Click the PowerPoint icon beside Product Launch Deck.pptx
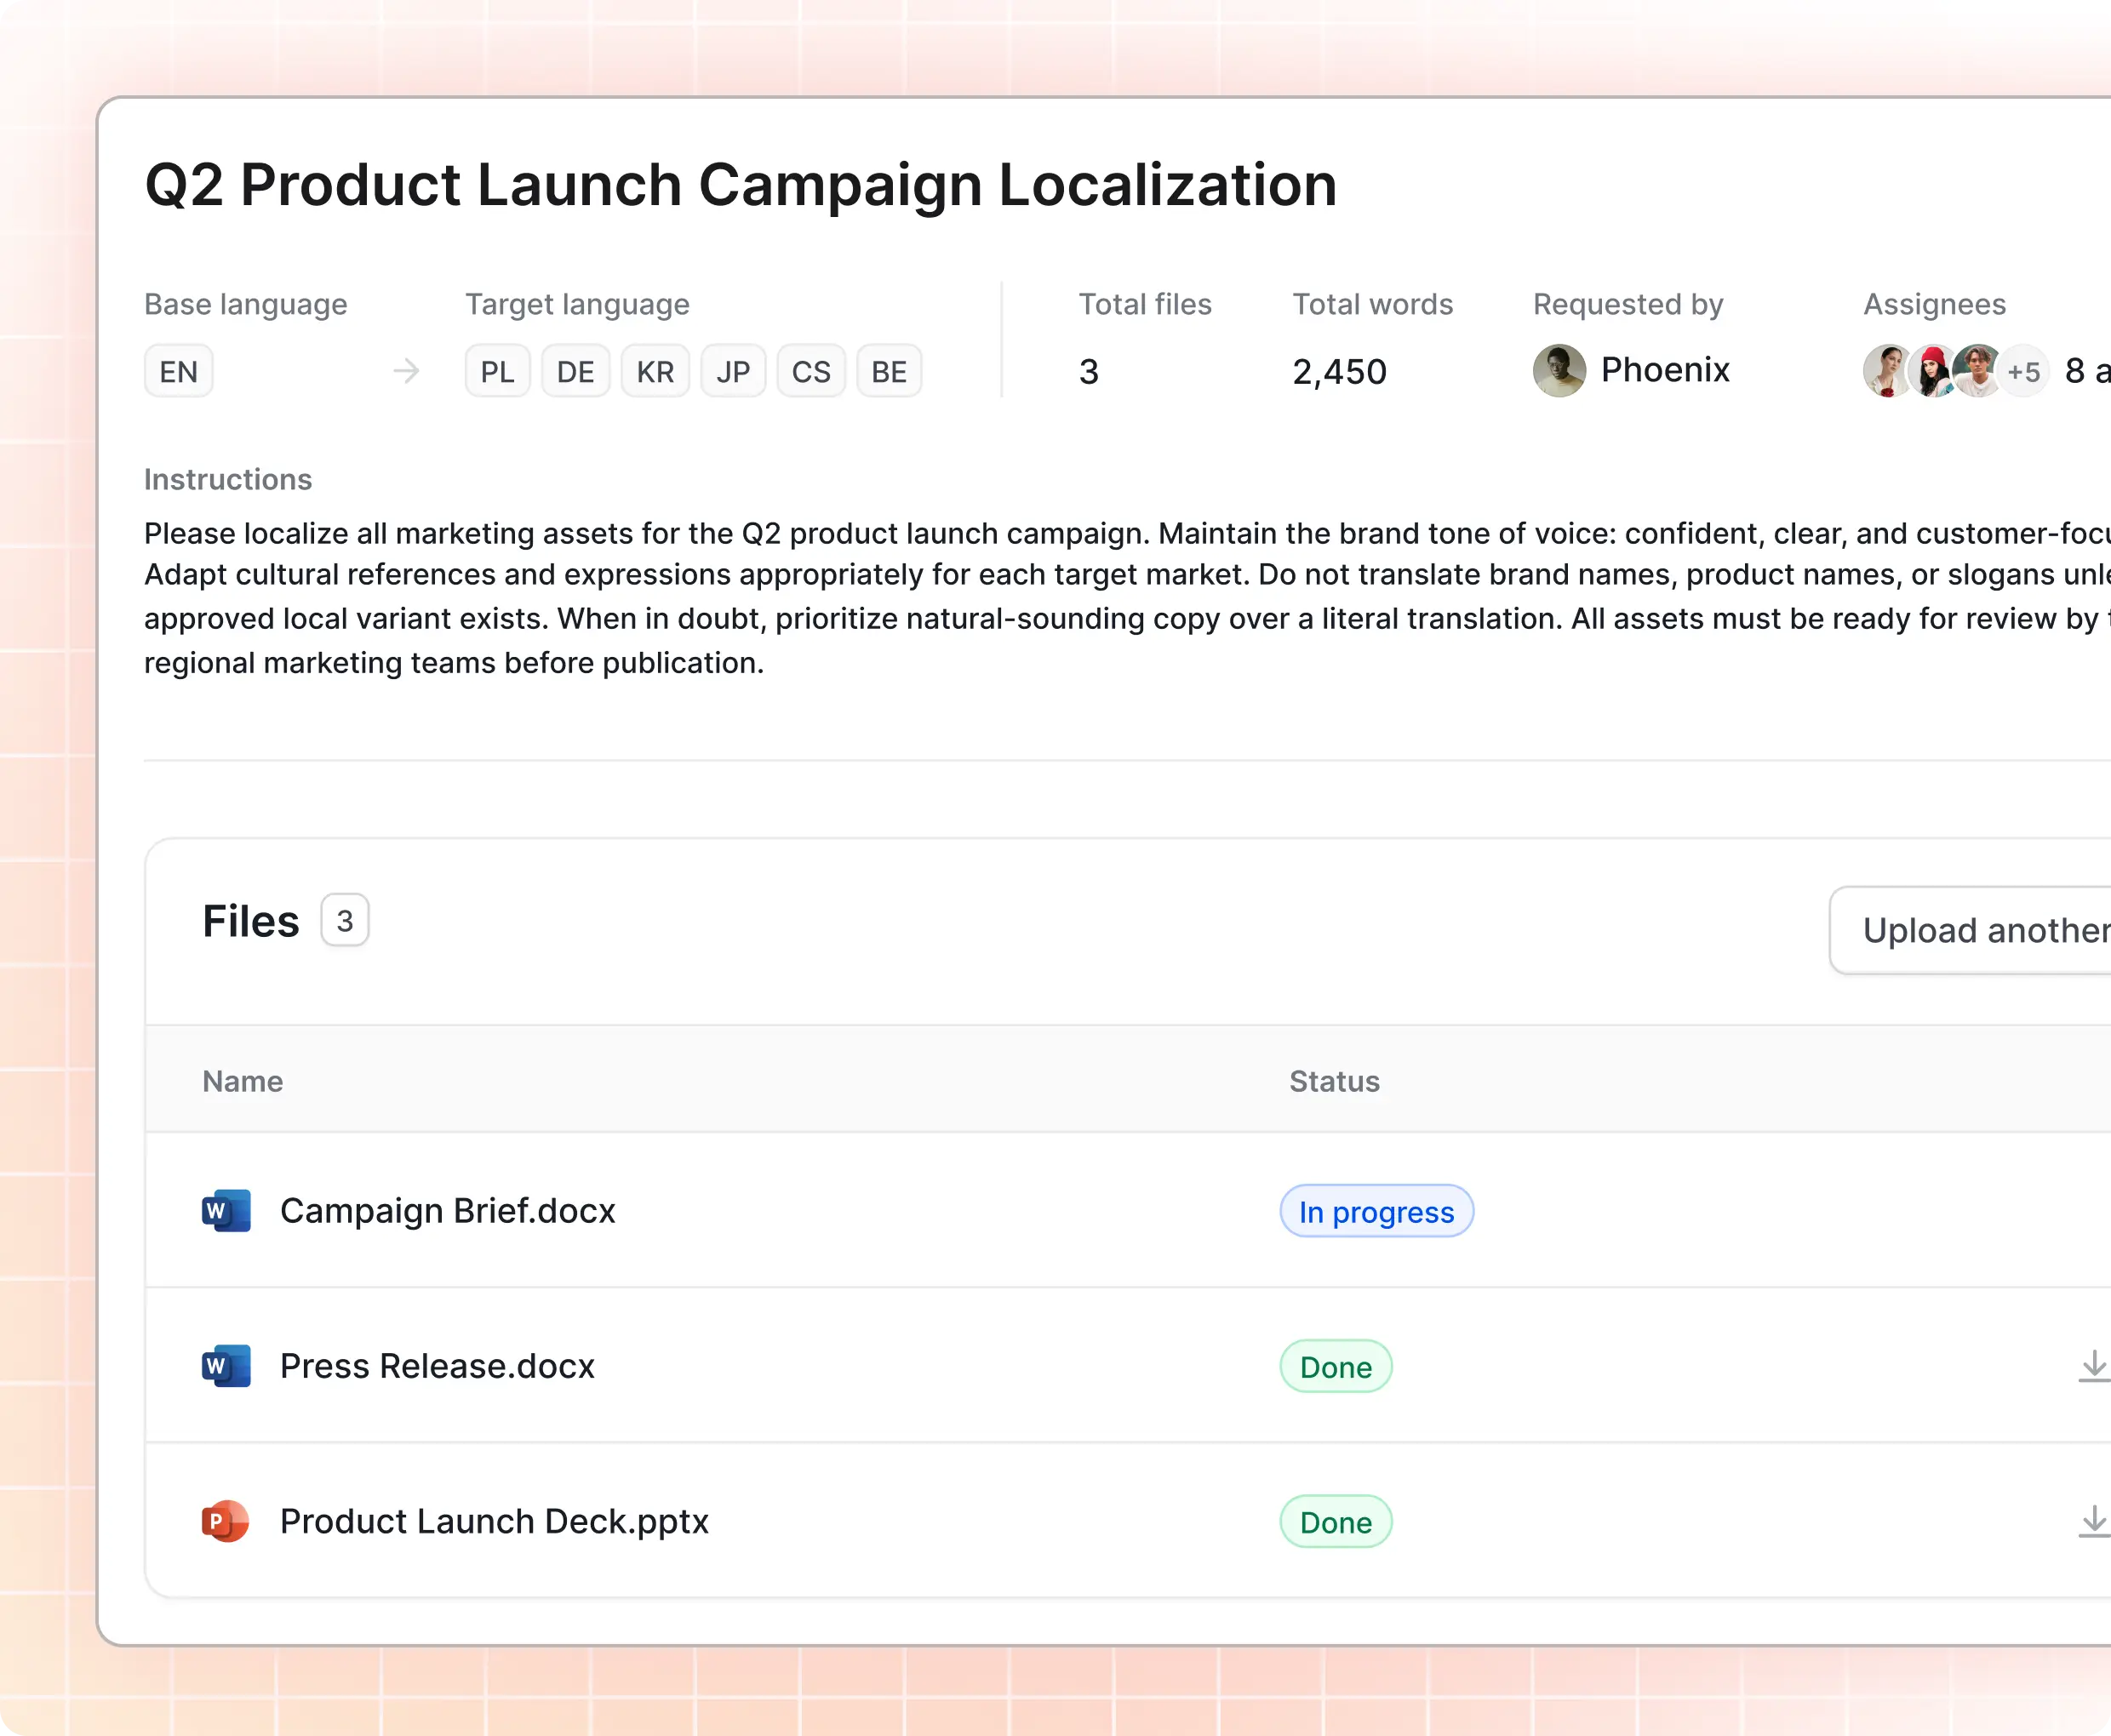The height and width of the screenshot is (1736, 2111). coord(226,1521)
